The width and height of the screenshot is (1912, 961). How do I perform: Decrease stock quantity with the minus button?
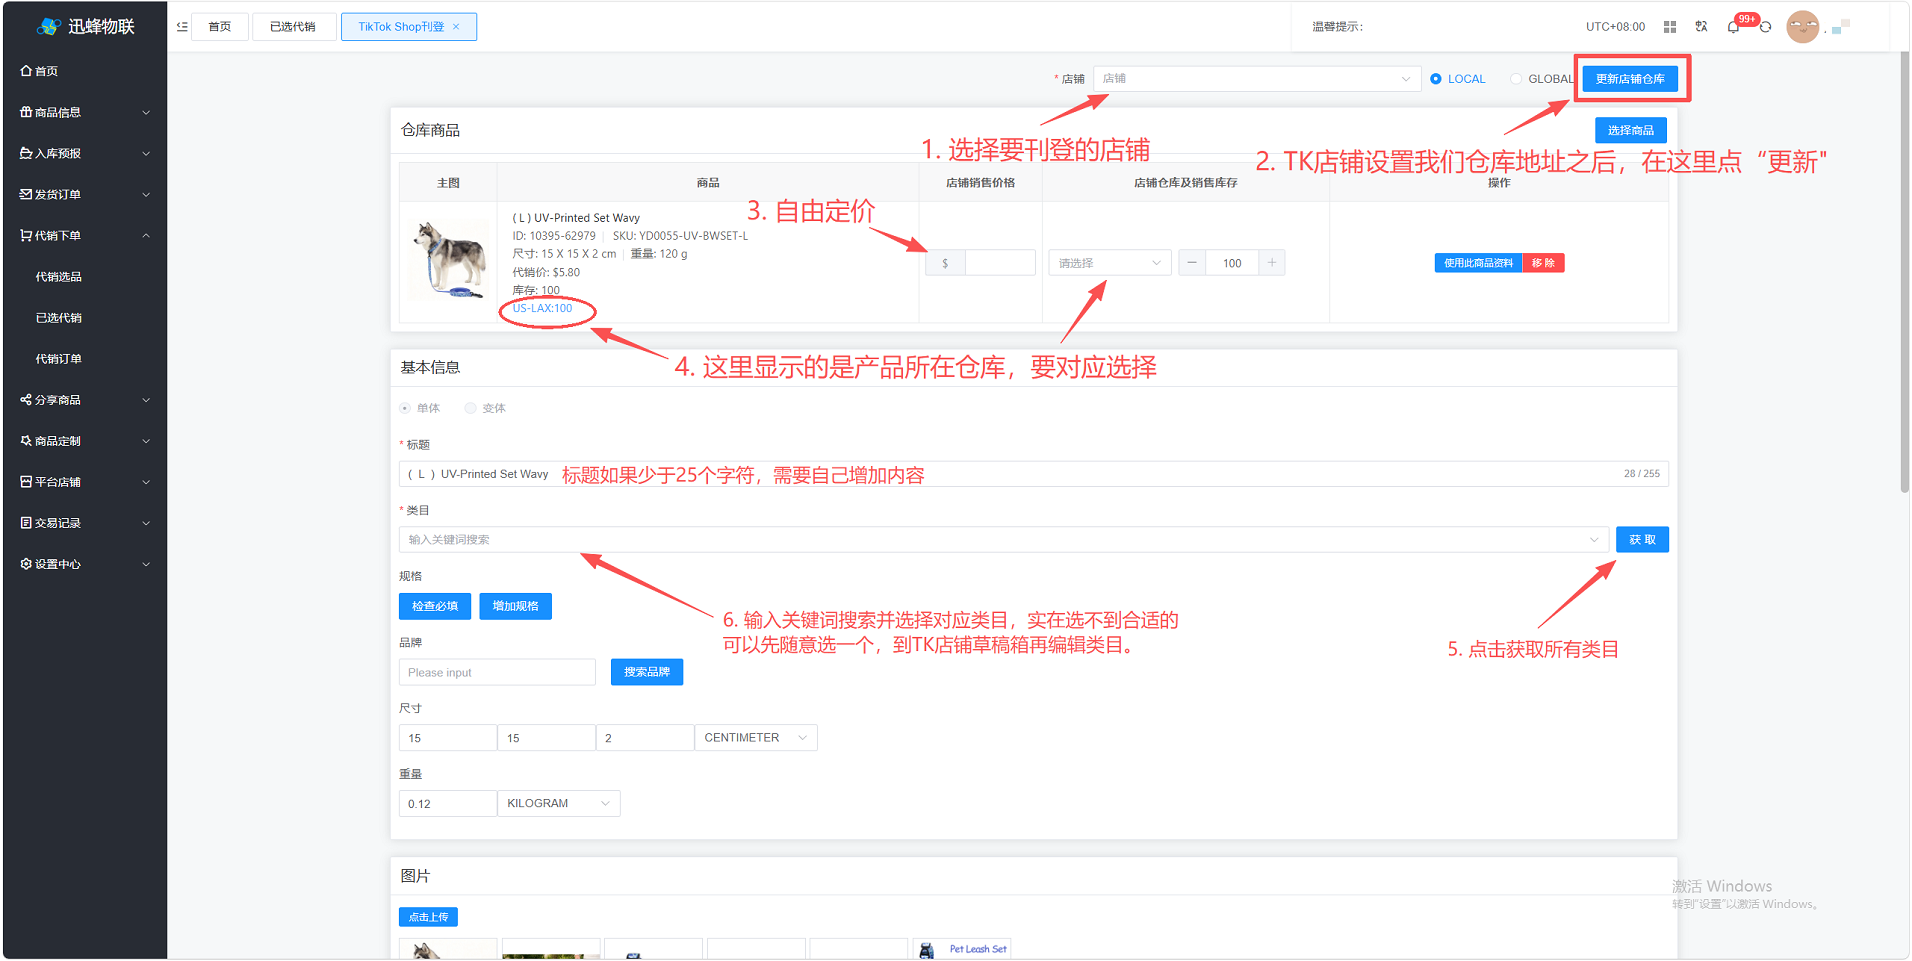1192,263
